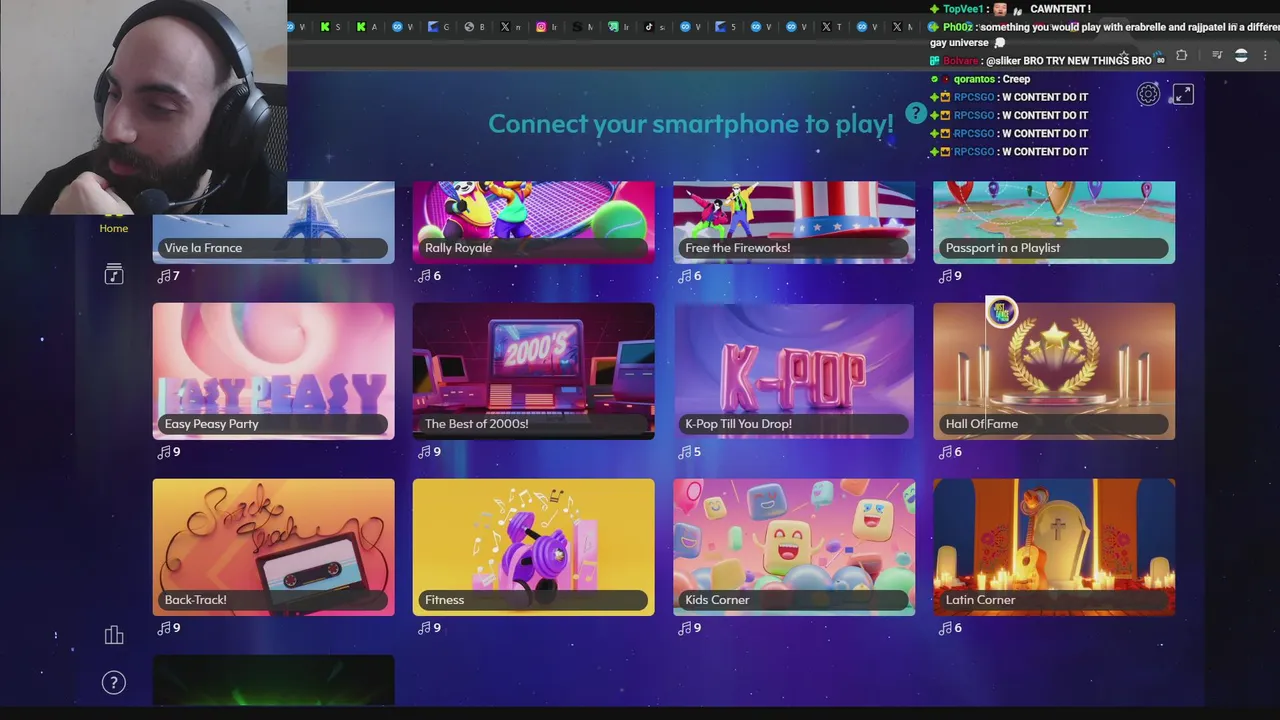Open the Vive la France playlist
Screen dimensions: 1280x720
(x=273, y=222)
